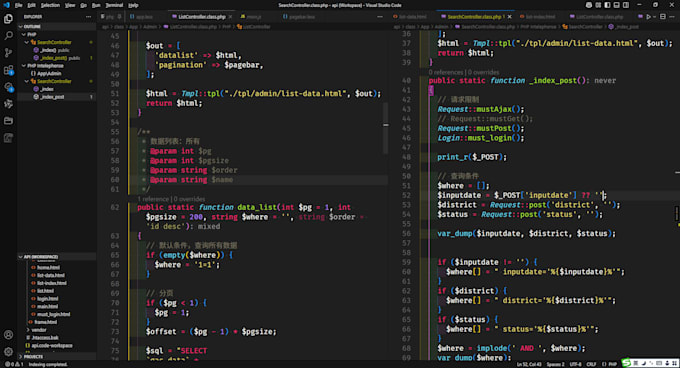Open the Help menu
Viewport: 680px width, 368px height.
point(134,5)
